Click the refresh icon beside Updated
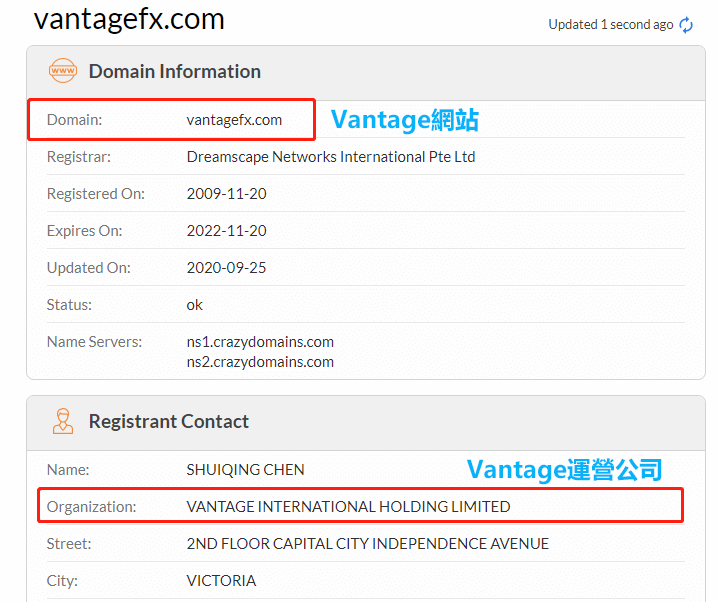Viewport: 718px width, 602px height. pyautogui.click(x=686, y=25)
